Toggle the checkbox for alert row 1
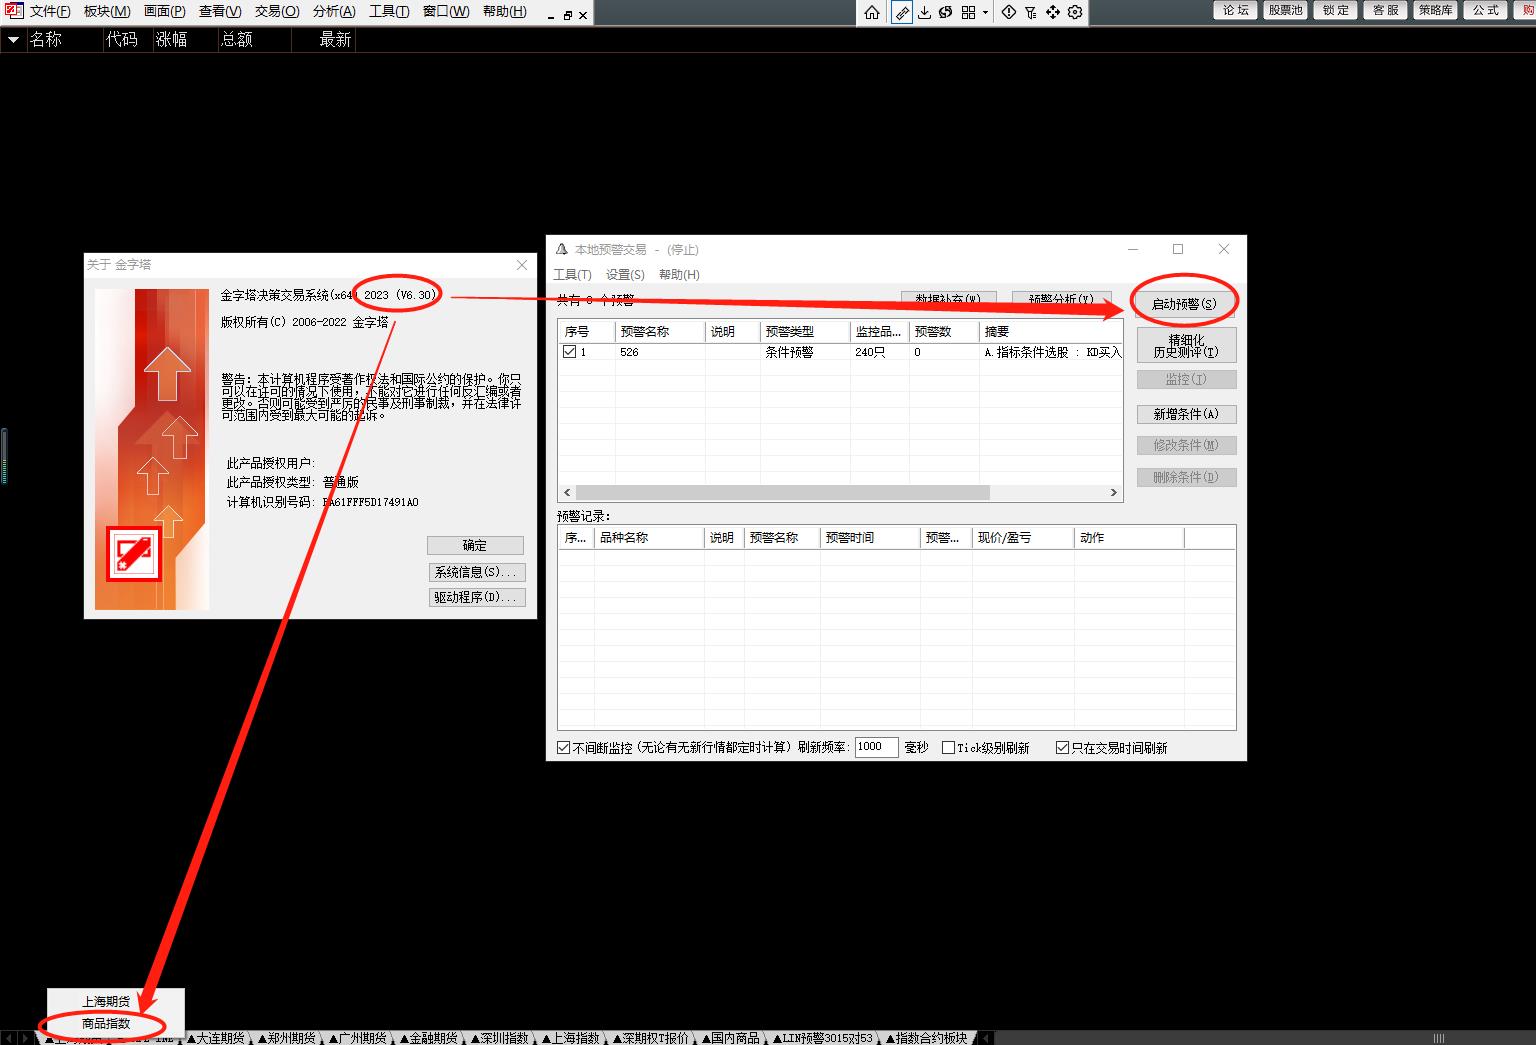The height and width of the screenshot is (1045, 1536). tap(570, 352)
